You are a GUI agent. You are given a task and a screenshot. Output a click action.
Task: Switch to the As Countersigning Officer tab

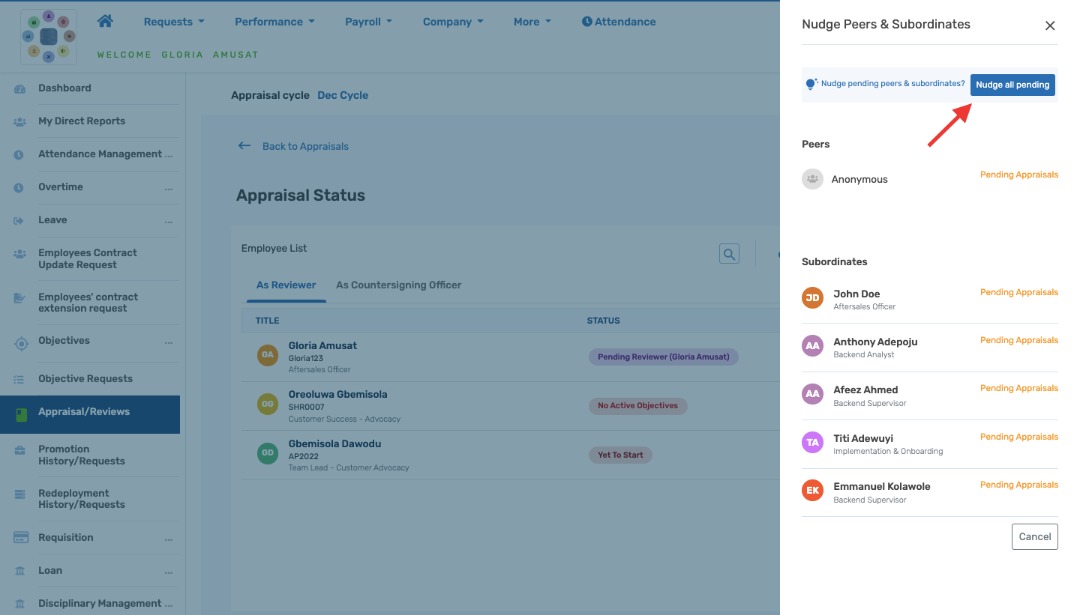click(x=399, y=284)
